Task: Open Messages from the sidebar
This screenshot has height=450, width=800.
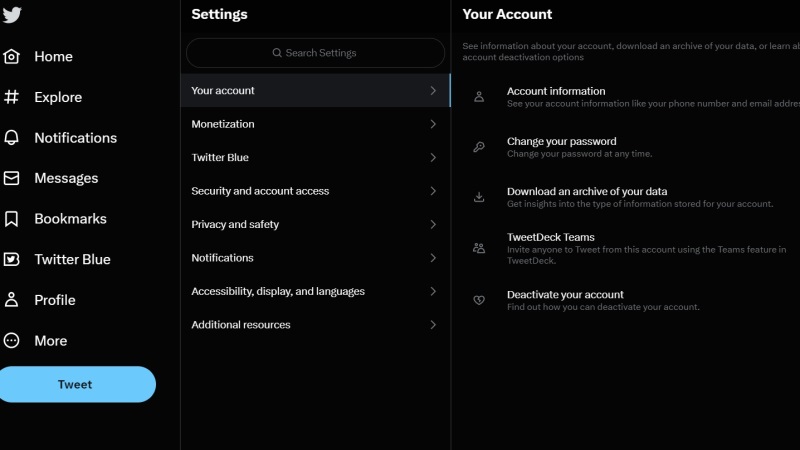Action: tap(66, 178)
